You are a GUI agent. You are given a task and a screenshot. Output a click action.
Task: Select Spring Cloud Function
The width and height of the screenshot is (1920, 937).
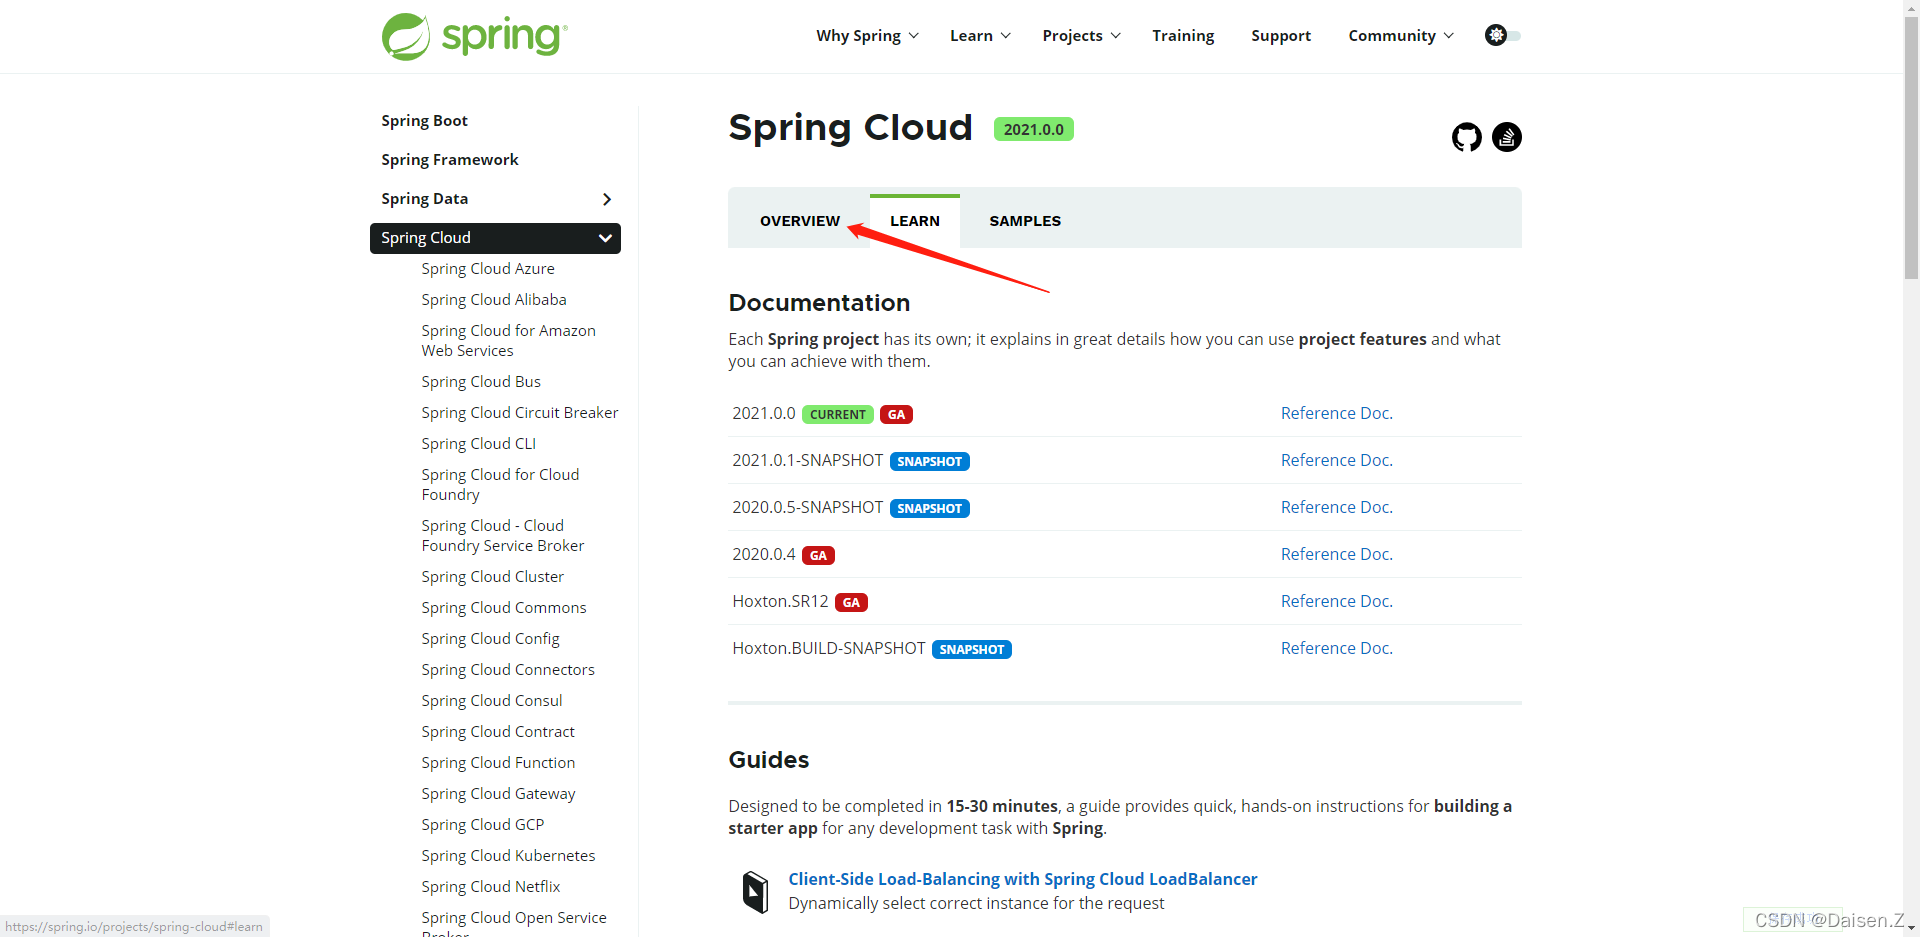498,763
